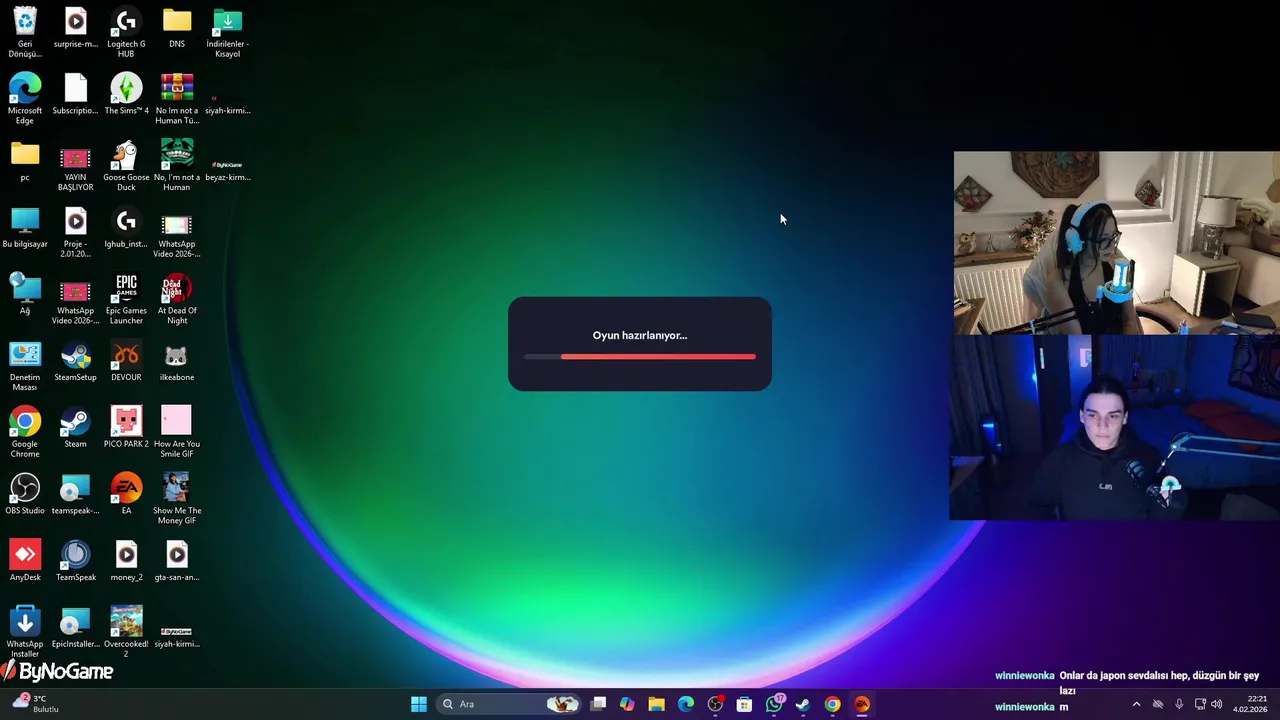This screenshot has width=1280, height=720.
Task: Select WhatsApp Installer desktop icon
Action: [25, 632]
